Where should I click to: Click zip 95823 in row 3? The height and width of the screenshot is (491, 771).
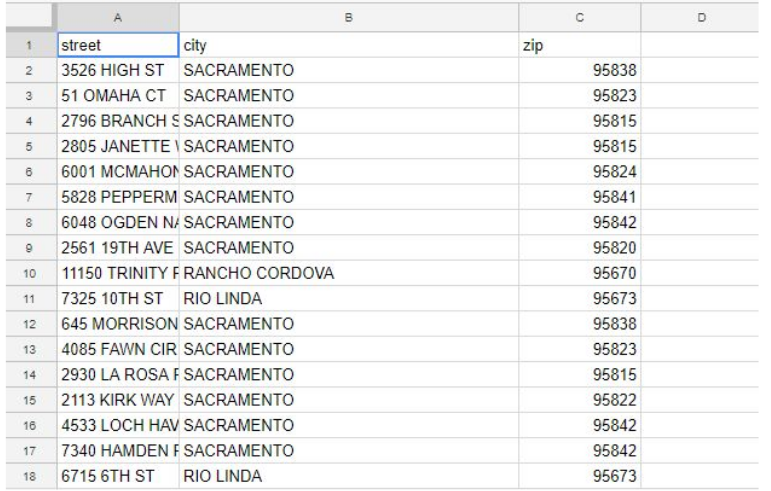click(x=580, y=95)
